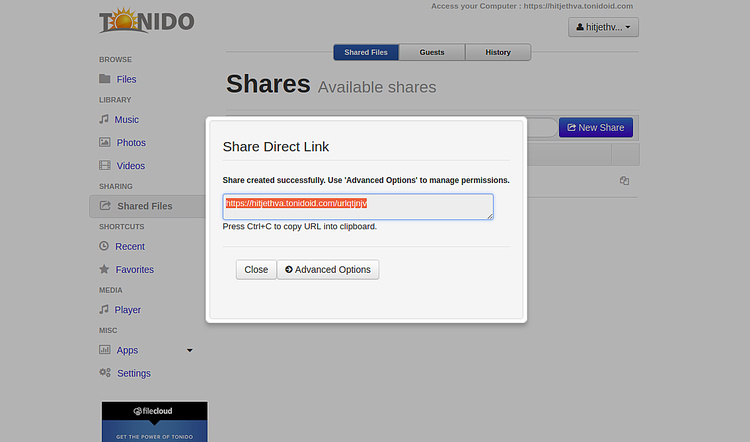750x442 pixels.
Task: Click the Recent clock icon
Action: (104, 246)
